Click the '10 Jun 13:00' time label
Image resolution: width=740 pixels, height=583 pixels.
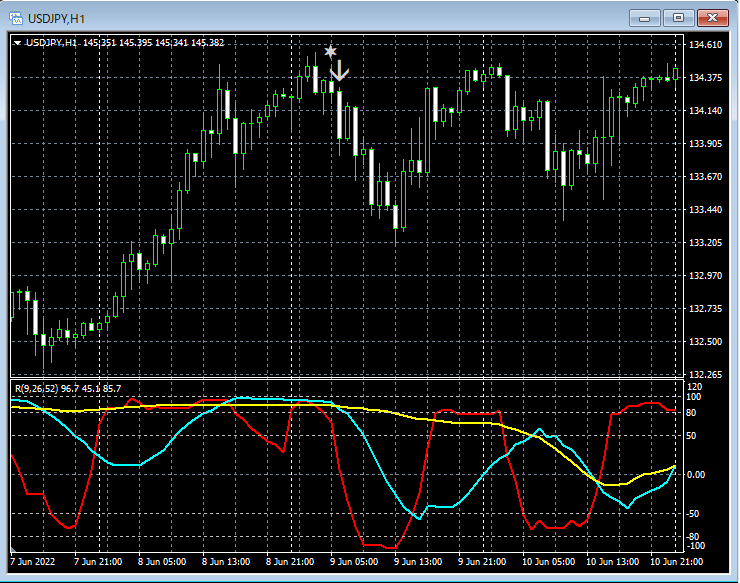click(x=613, y=562)
